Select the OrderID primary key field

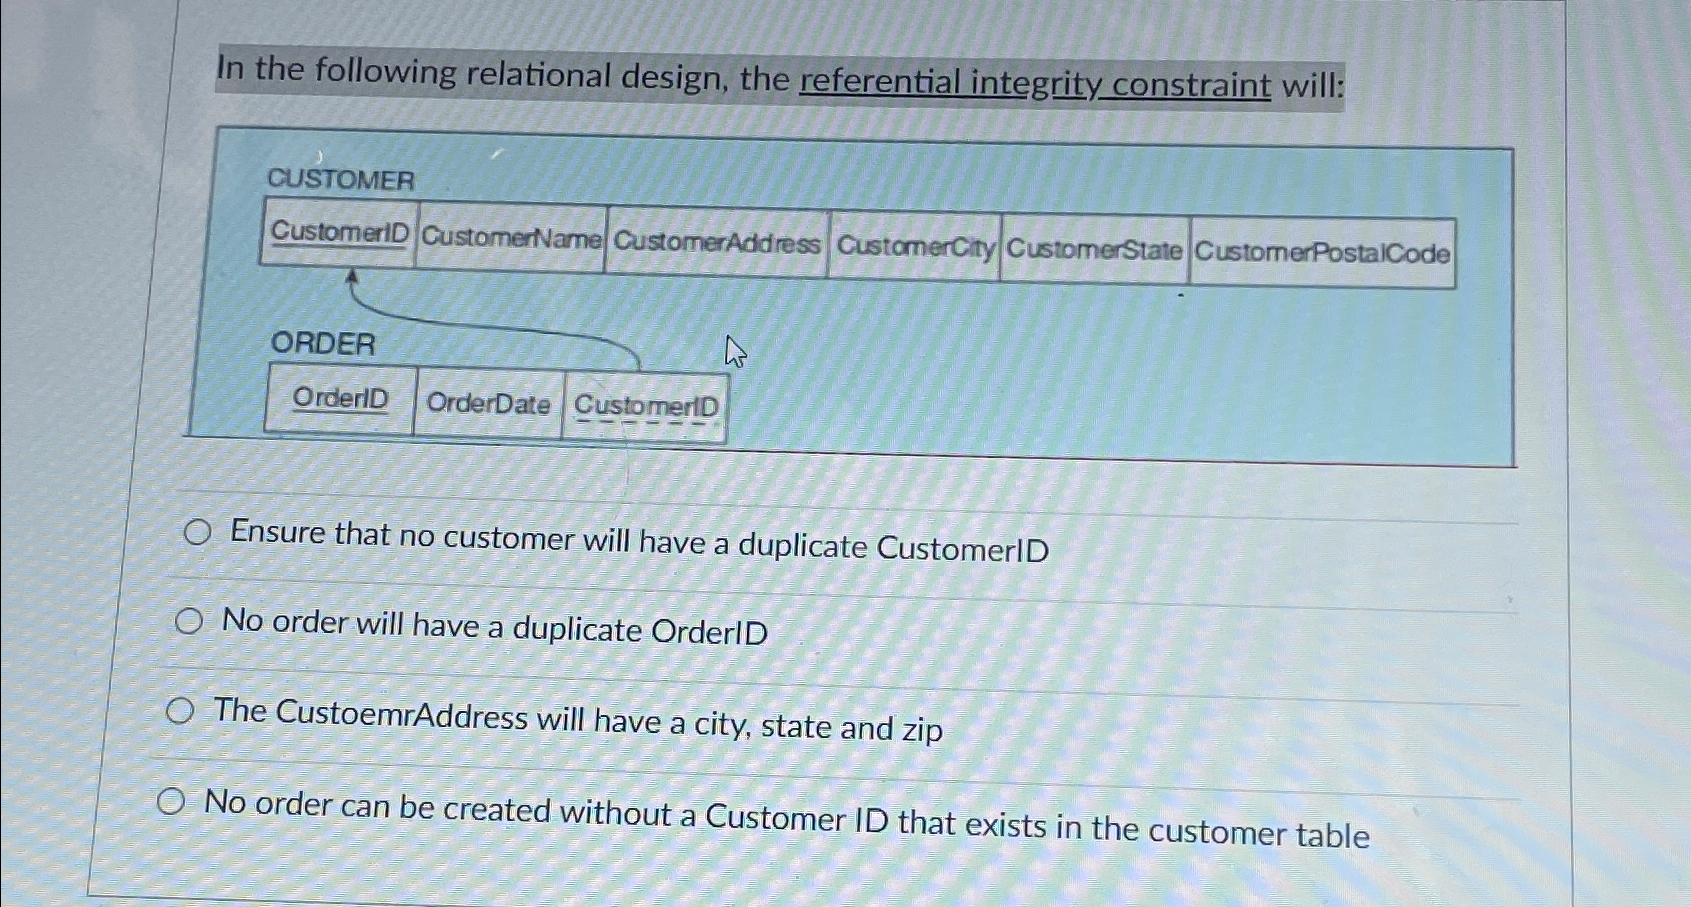(x=342, y=401)
